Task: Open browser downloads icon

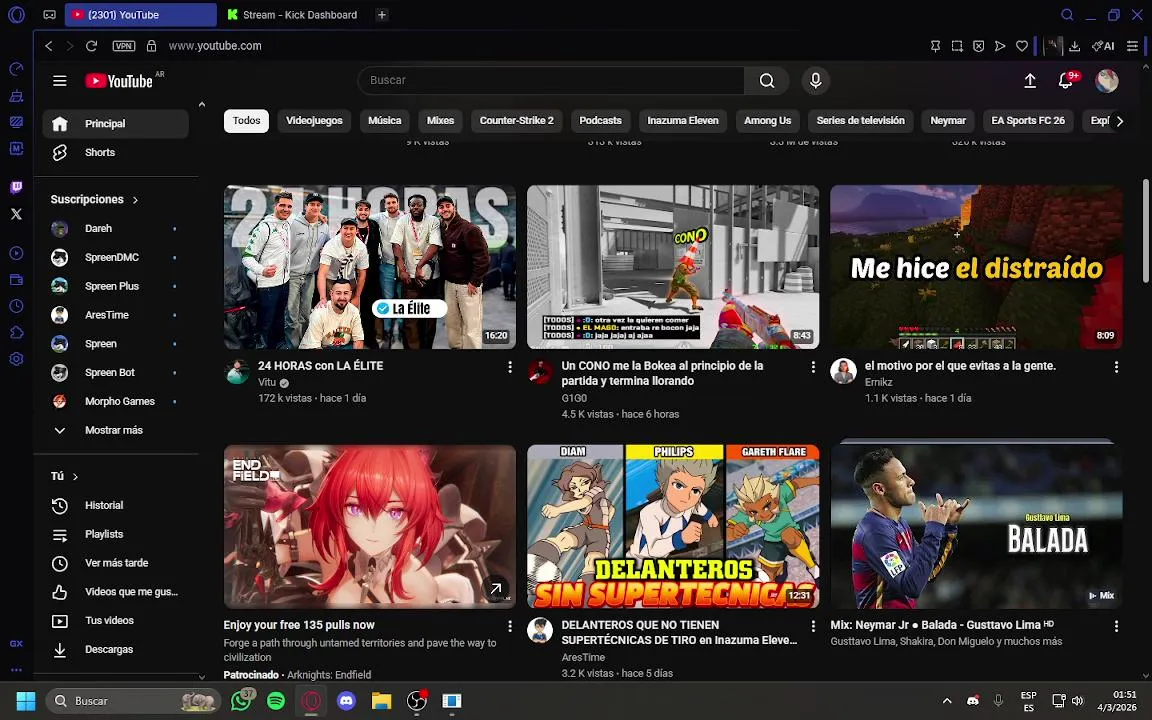Action: (x=1074, y=46)
